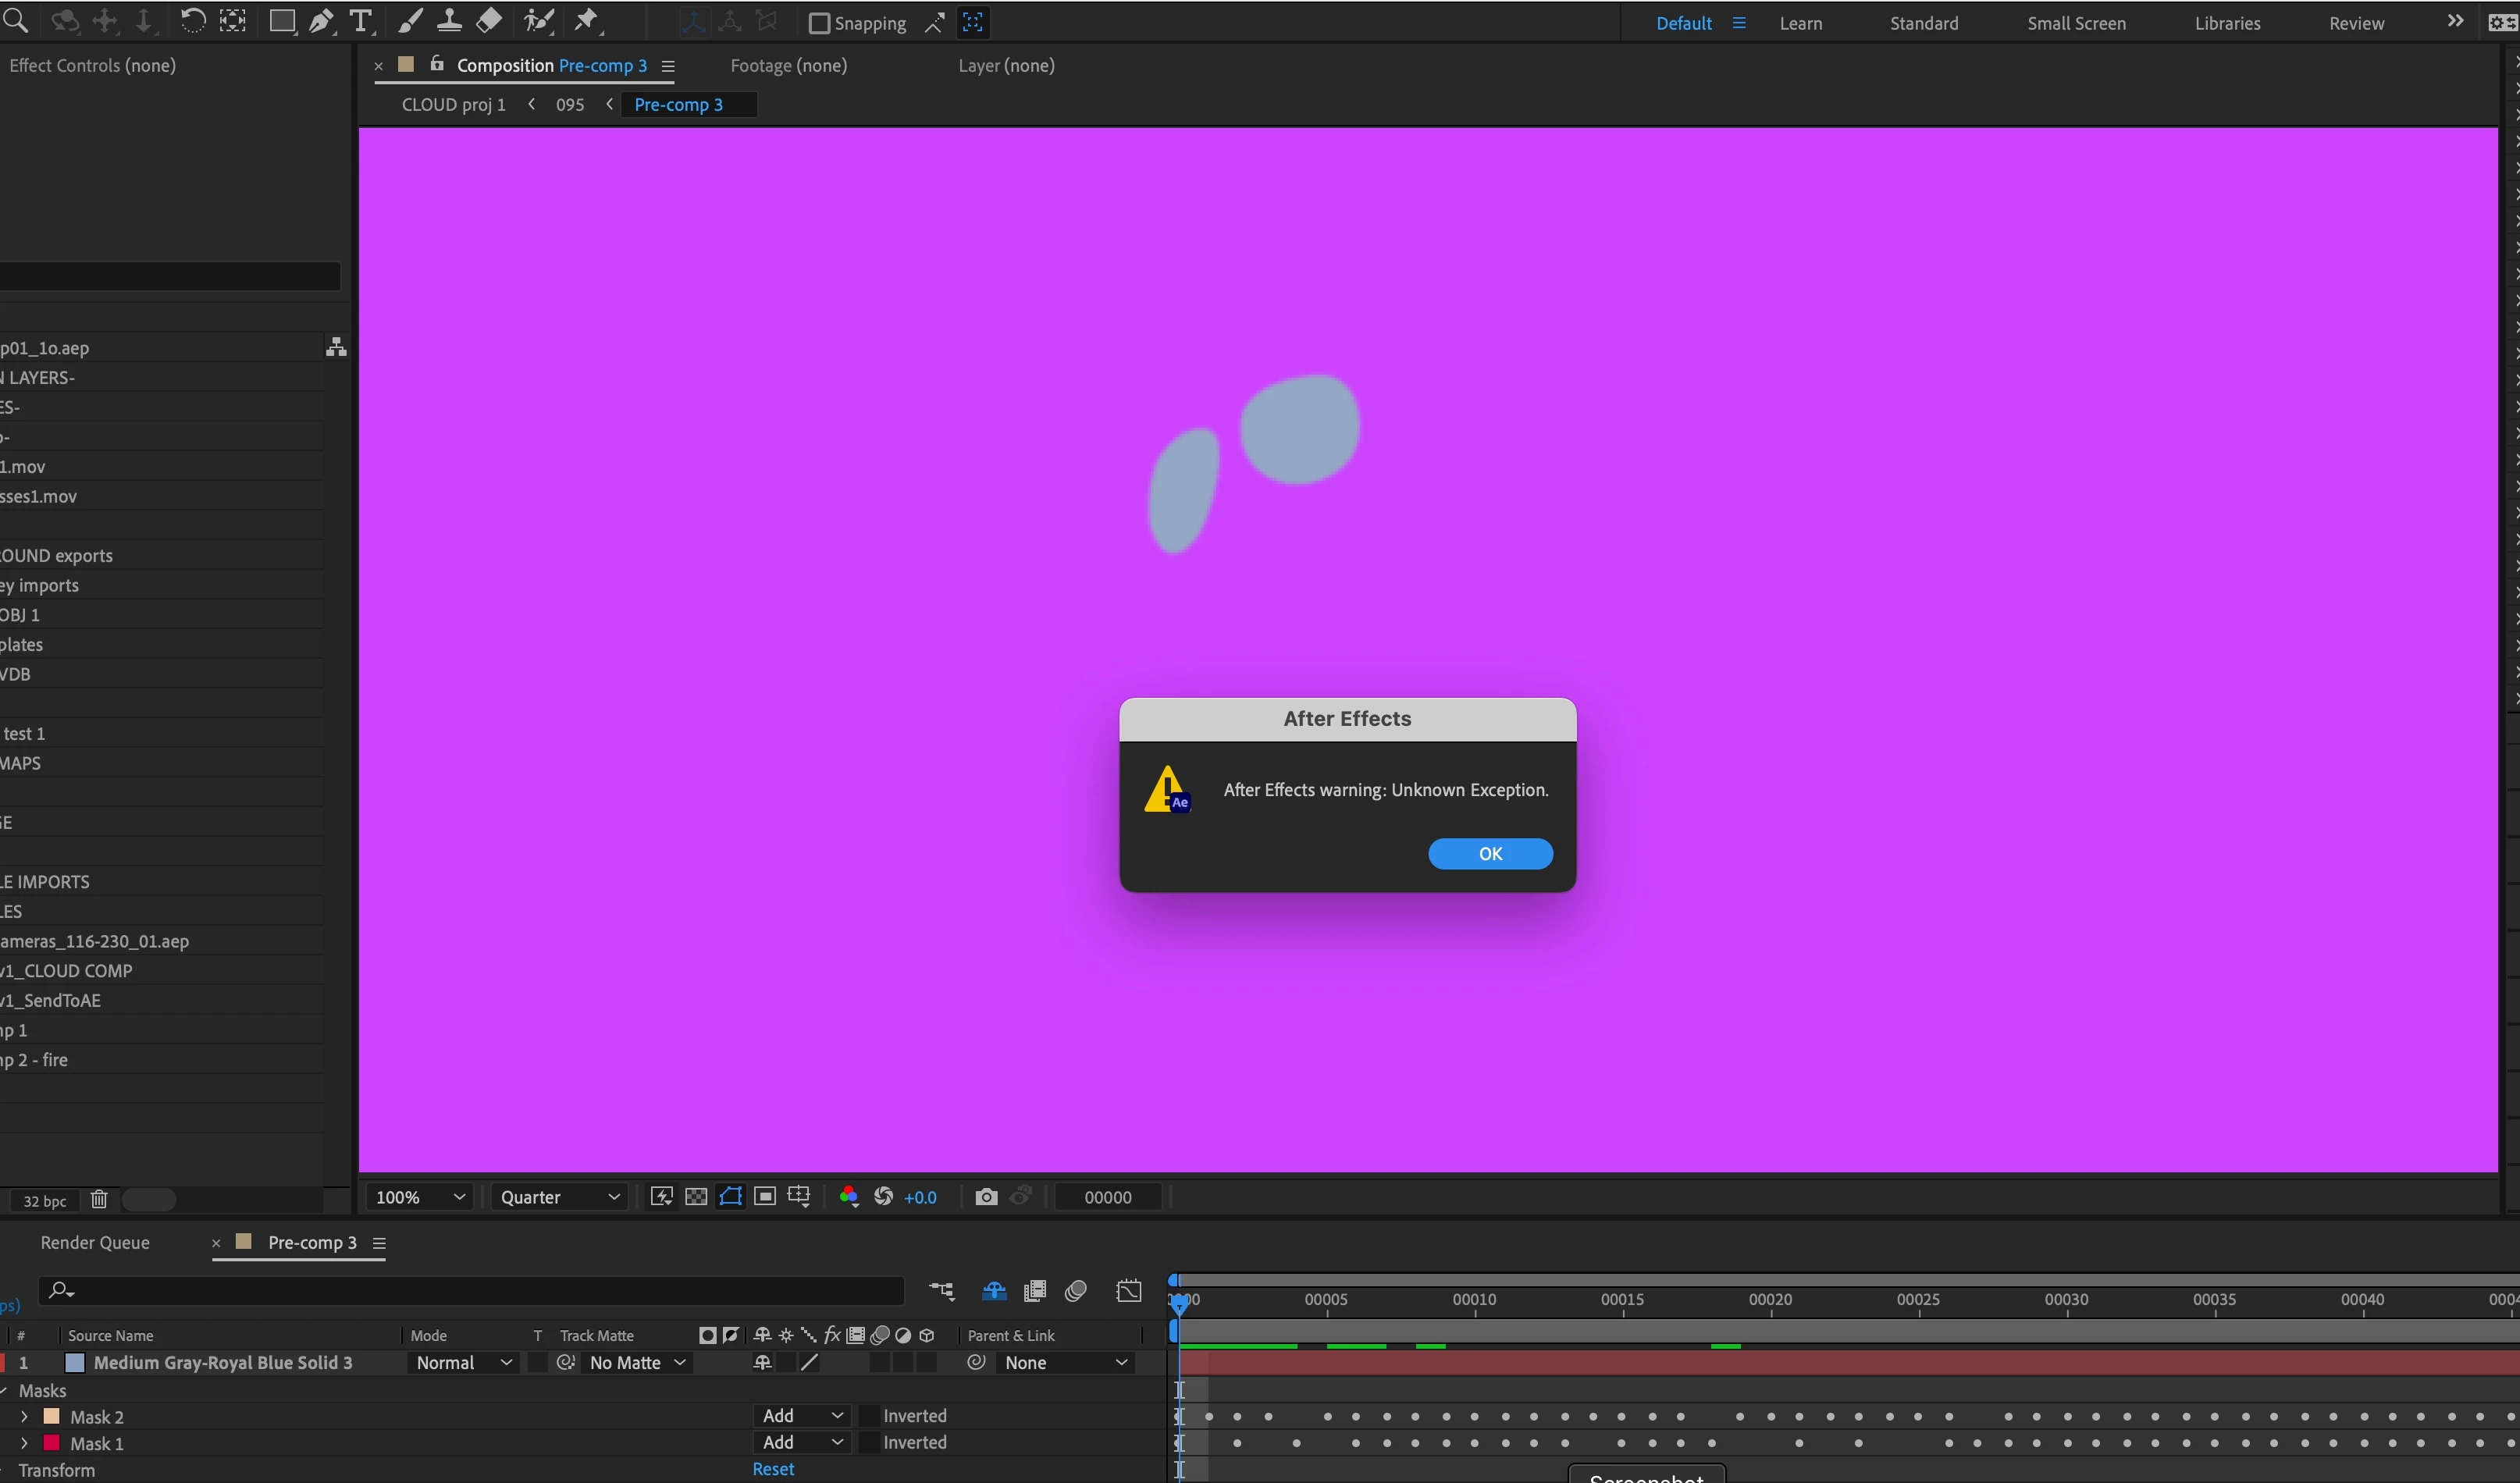Click the Mask 1 red color swatch
This screenshot has height=1483, width=2520.
point(51,1443)
